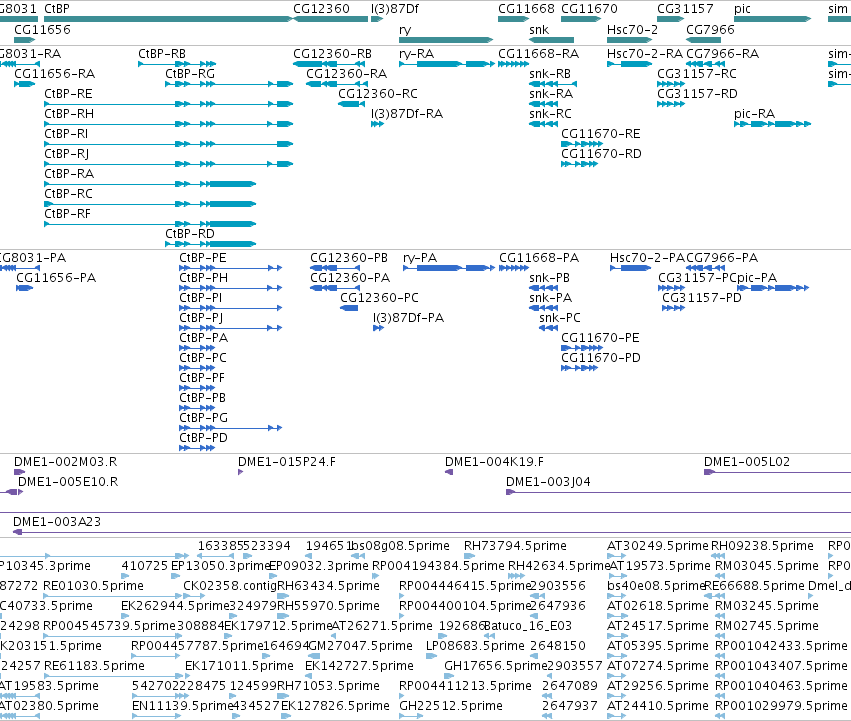Viewport: 851px width, 721px height.
Task: Click the ry gene feature
Action: tap(446, 40)
